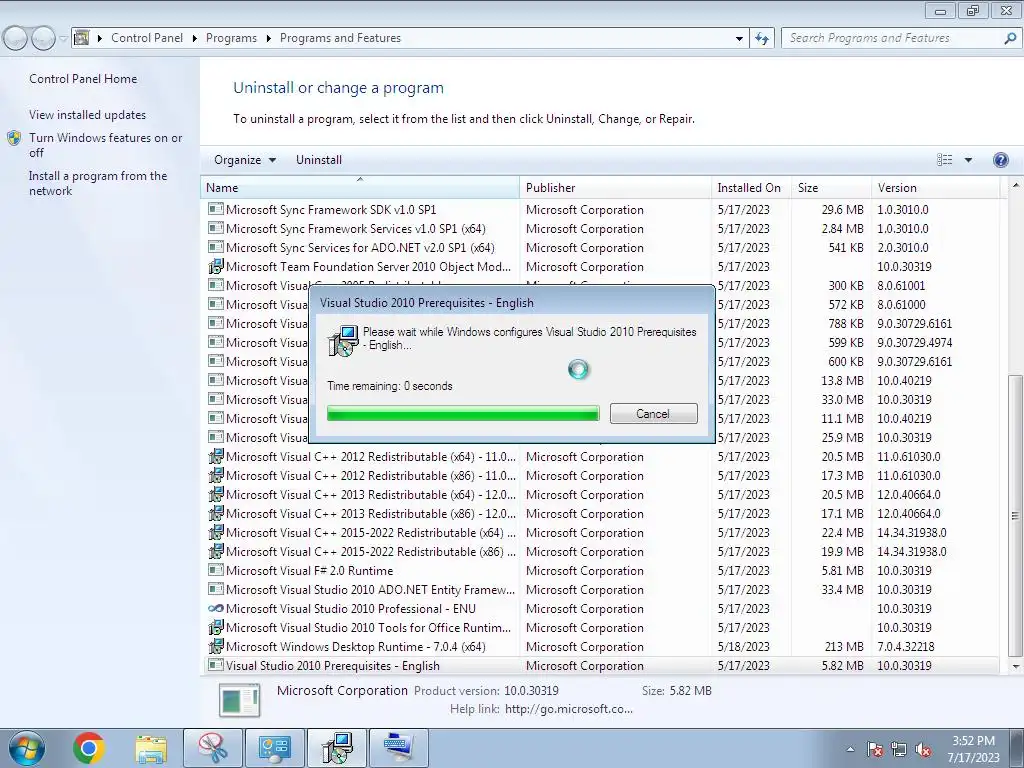Click the taskbar clock showing 3:52 PM
The width and height of the screenshot is (1024, 768).
click(x=973, y=749)
